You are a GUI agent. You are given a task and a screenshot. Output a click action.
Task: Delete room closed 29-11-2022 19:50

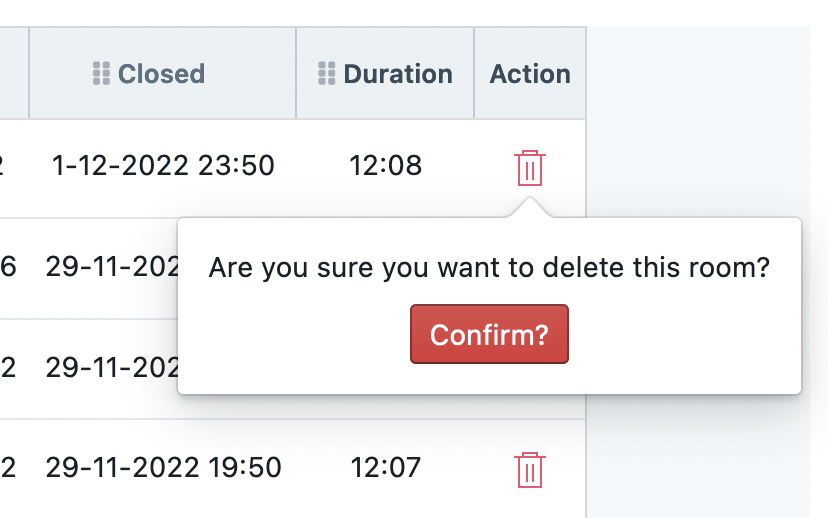point(530,469)
